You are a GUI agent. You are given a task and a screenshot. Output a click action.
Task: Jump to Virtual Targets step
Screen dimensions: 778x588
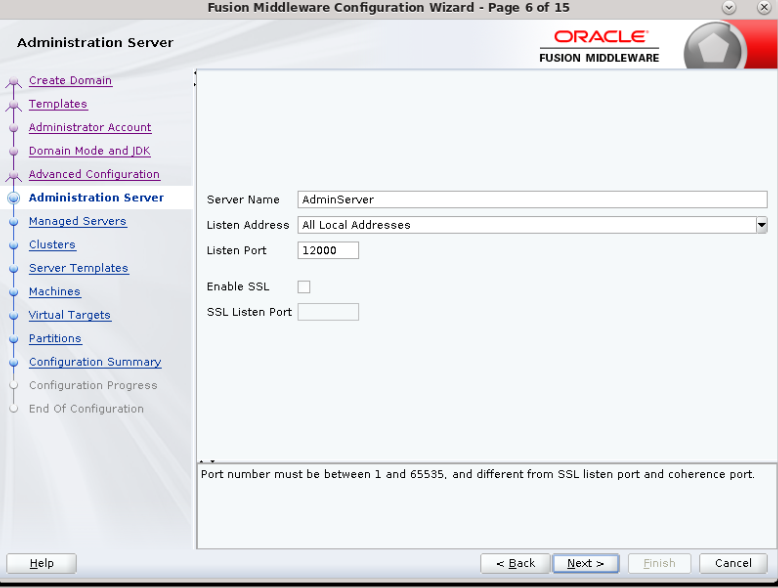(x=69, y=315)
